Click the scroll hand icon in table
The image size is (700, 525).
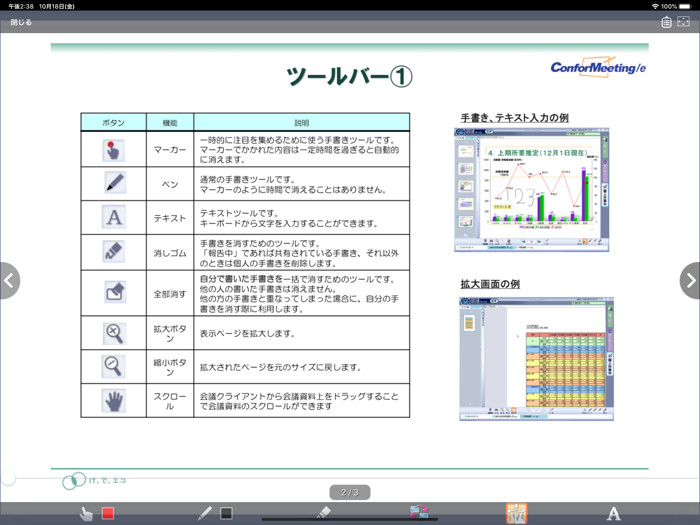click(113, 401)
